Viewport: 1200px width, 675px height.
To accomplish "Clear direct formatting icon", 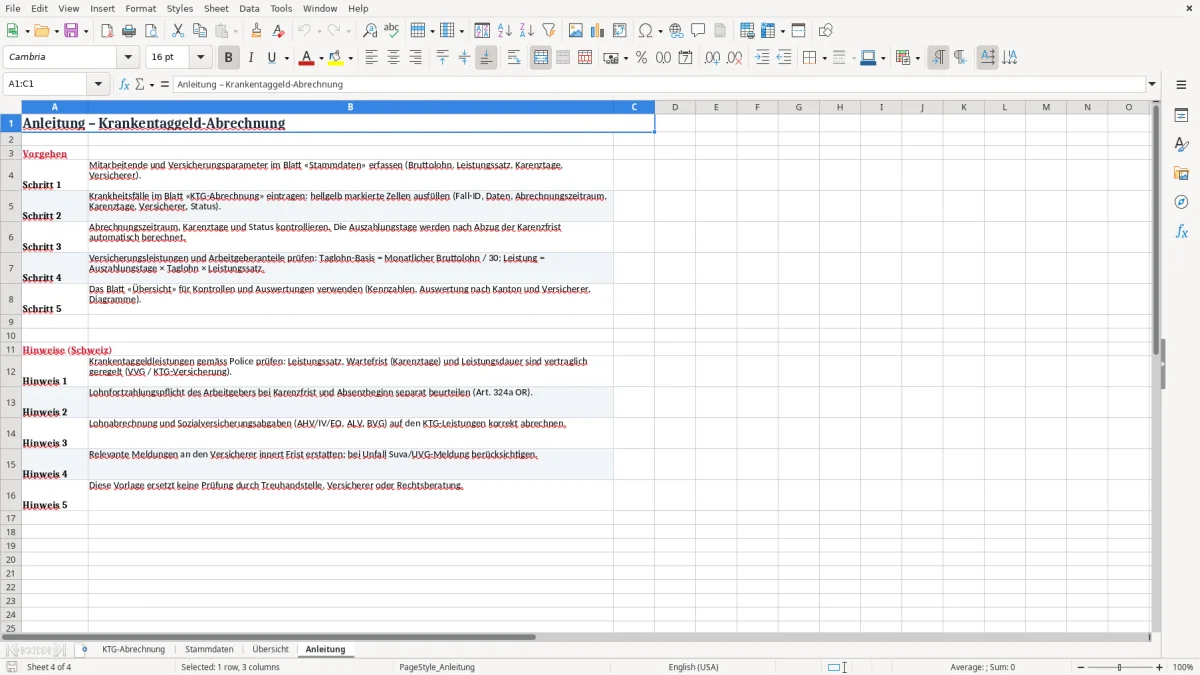I will pos(279,31).
